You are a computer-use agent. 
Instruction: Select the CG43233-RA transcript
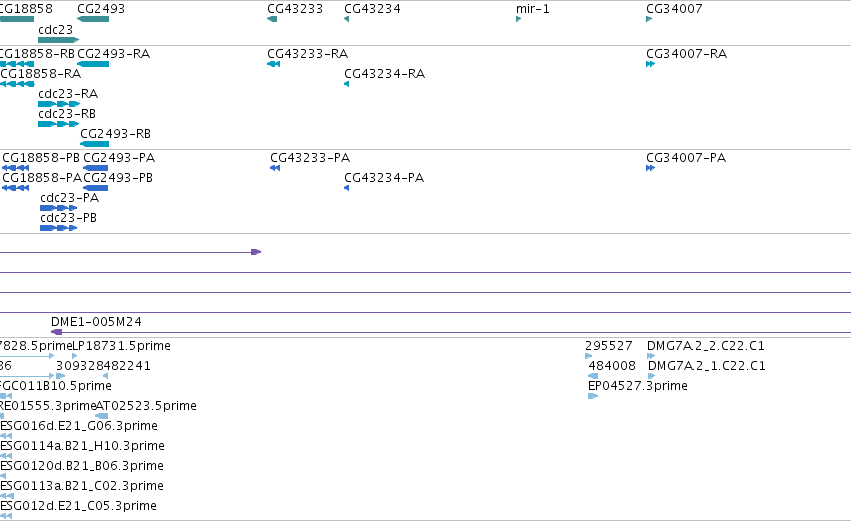(x=274, y=64)
